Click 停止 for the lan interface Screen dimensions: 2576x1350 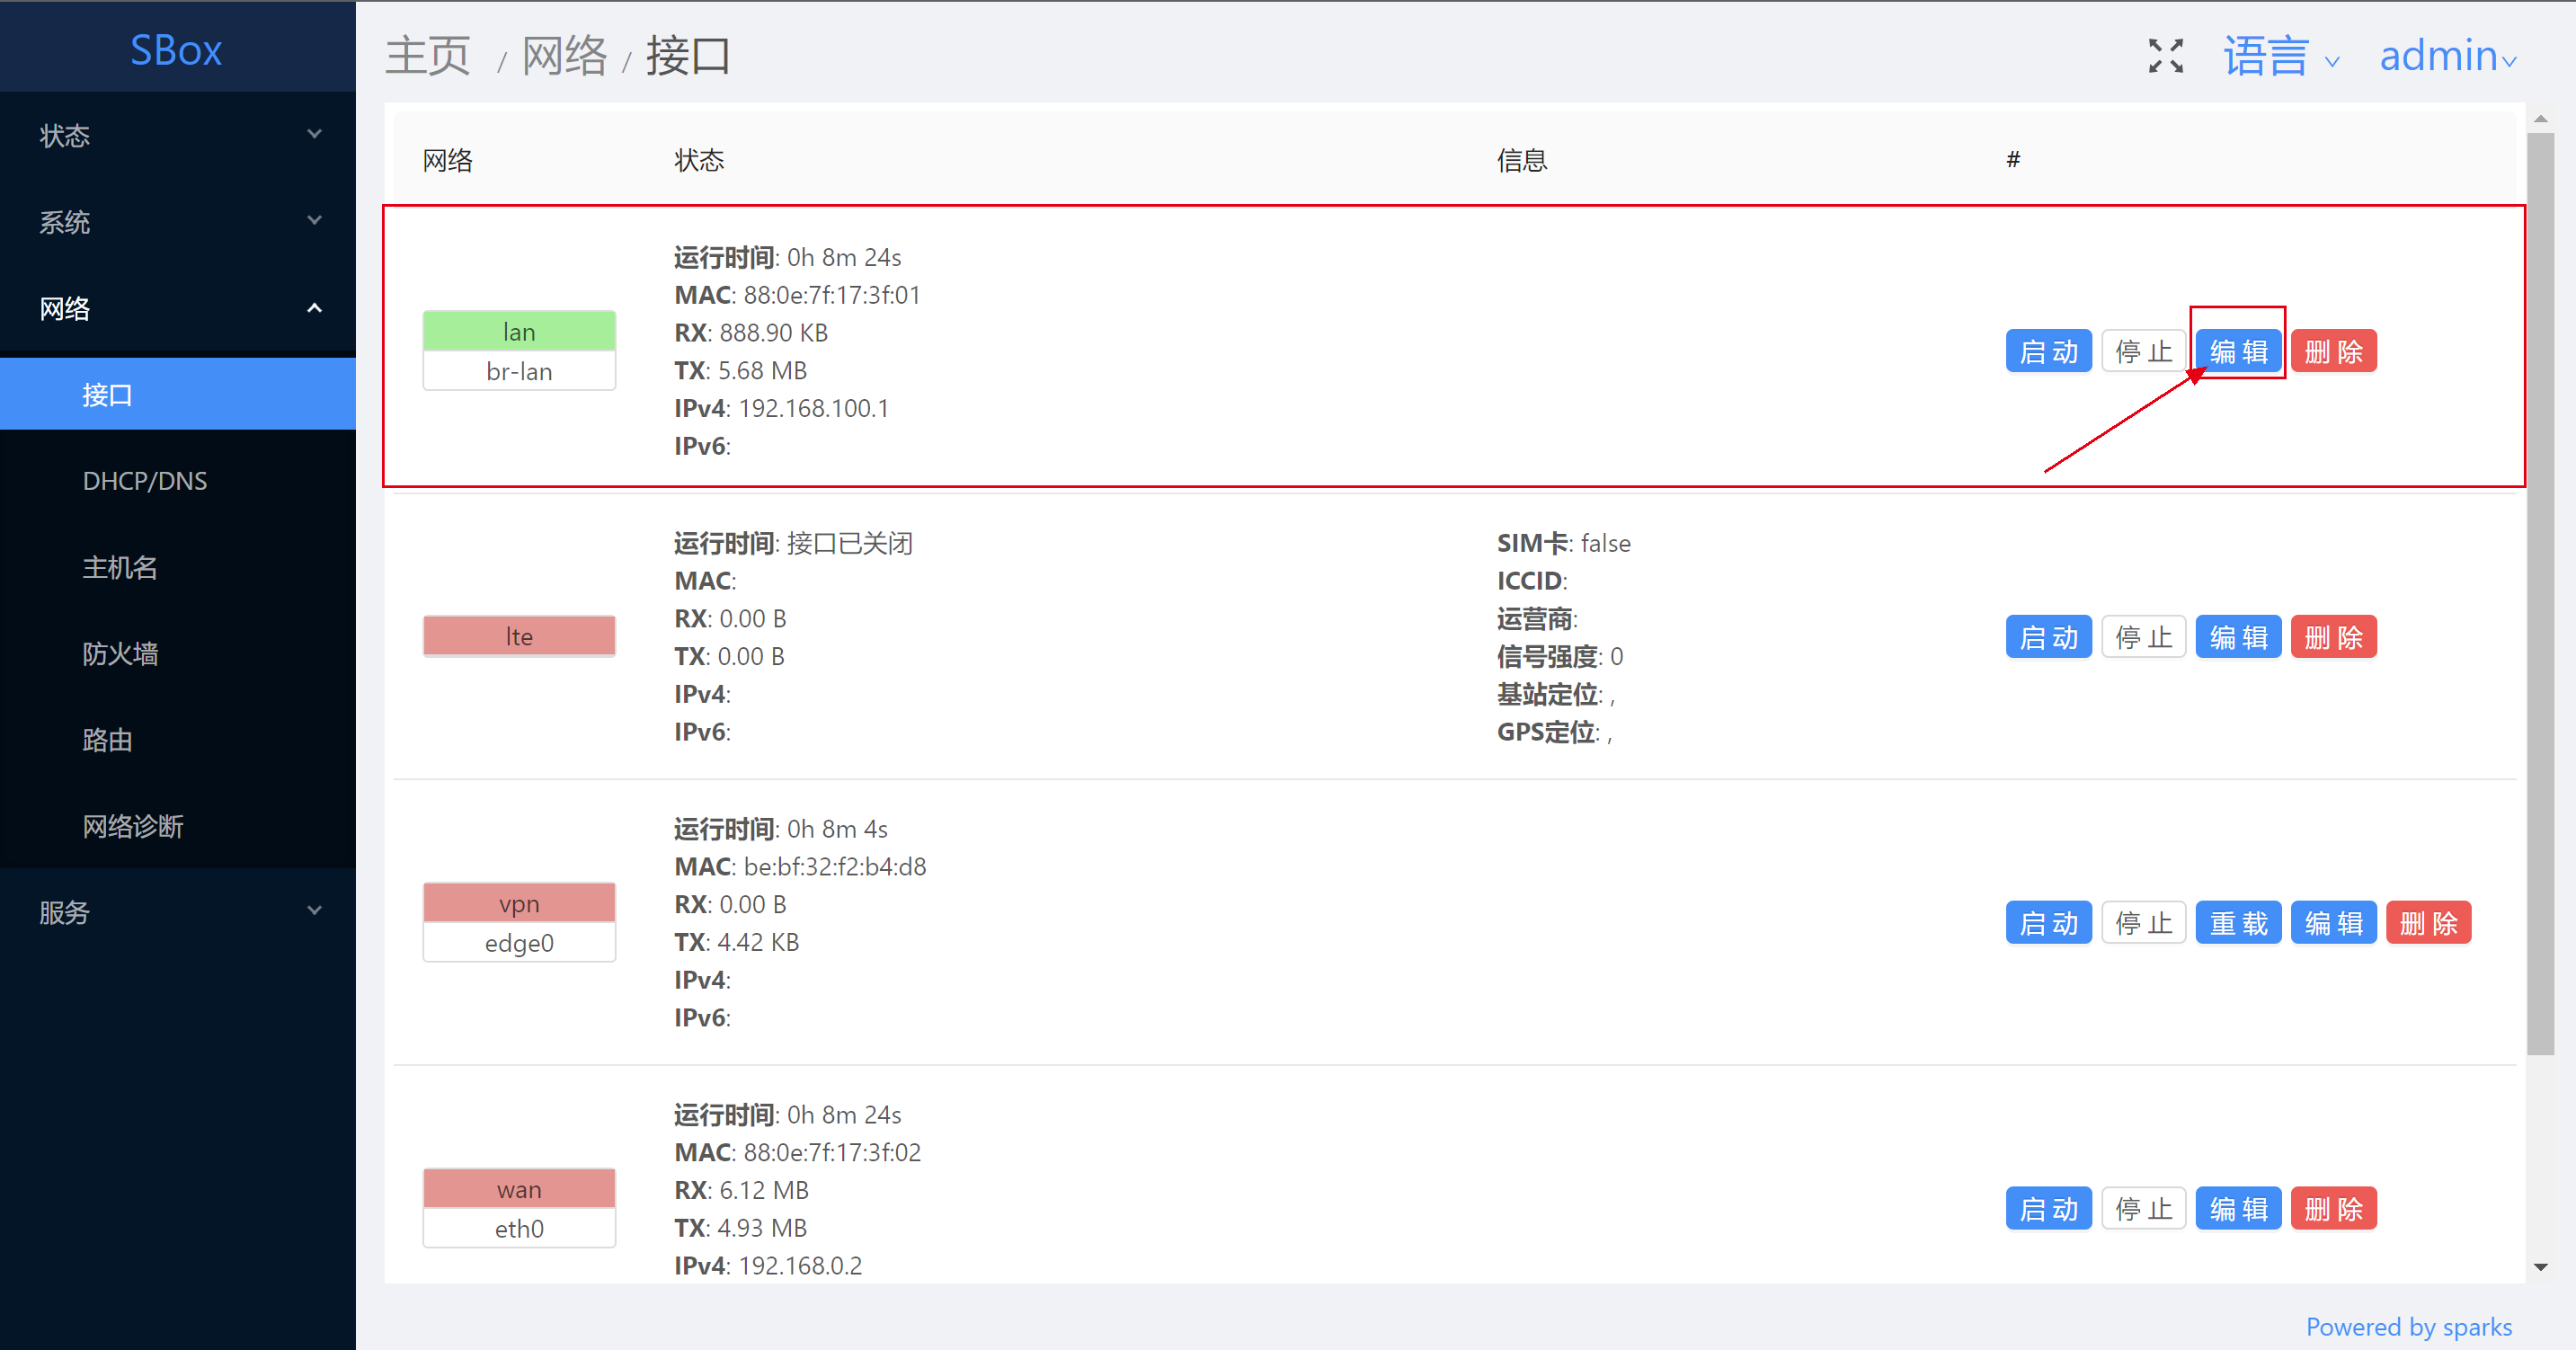pyautogui.click(x=2143, y=351)
